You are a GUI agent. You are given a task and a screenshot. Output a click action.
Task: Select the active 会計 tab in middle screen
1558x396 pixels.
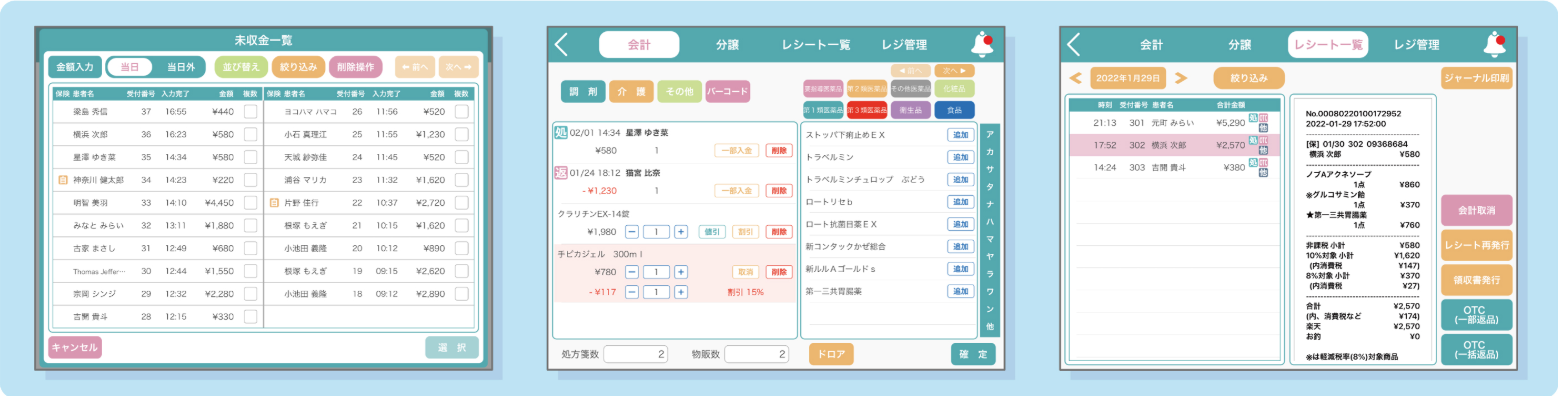(639, 45)
